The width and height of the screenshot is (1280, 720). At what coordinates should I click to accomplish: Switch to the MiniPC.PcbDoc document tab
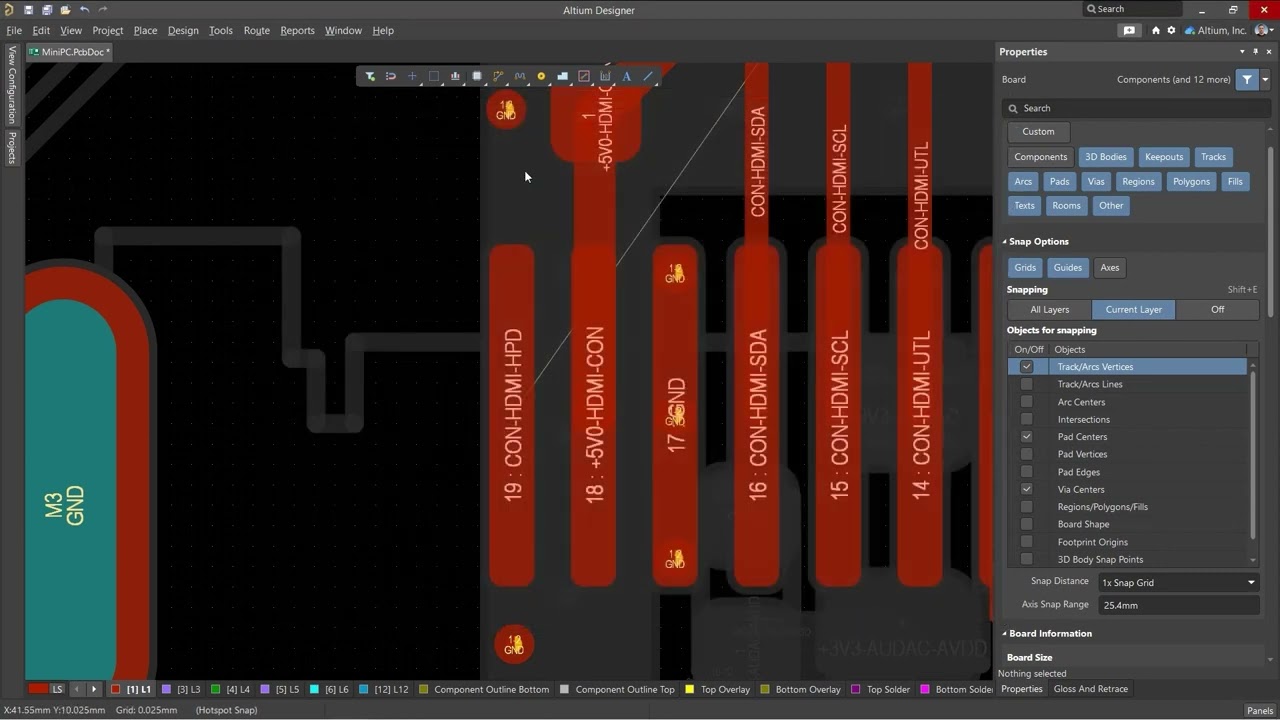[70, 52]
